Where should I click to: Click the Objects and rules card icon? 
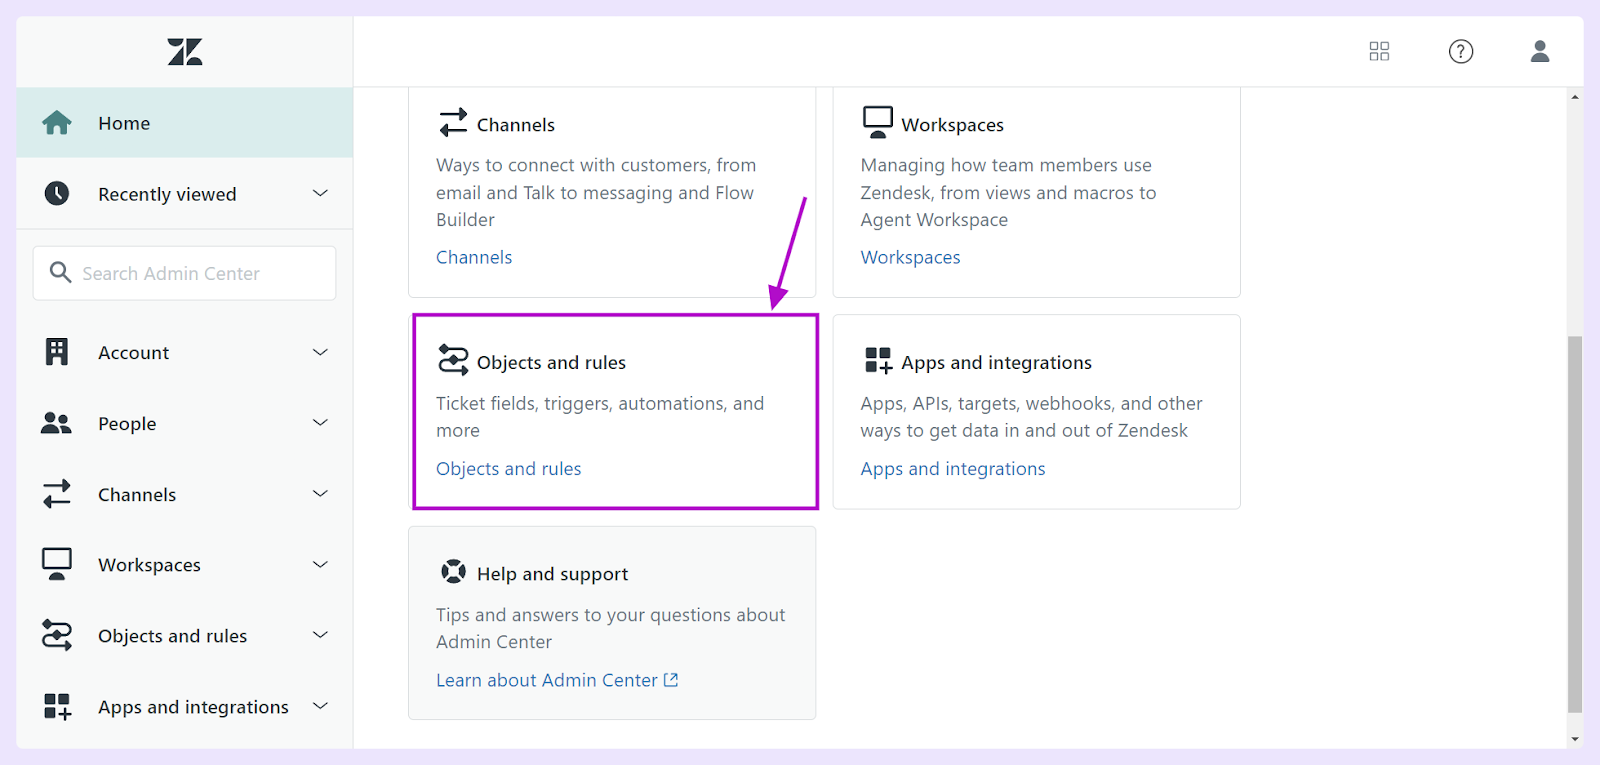point(453,360)
